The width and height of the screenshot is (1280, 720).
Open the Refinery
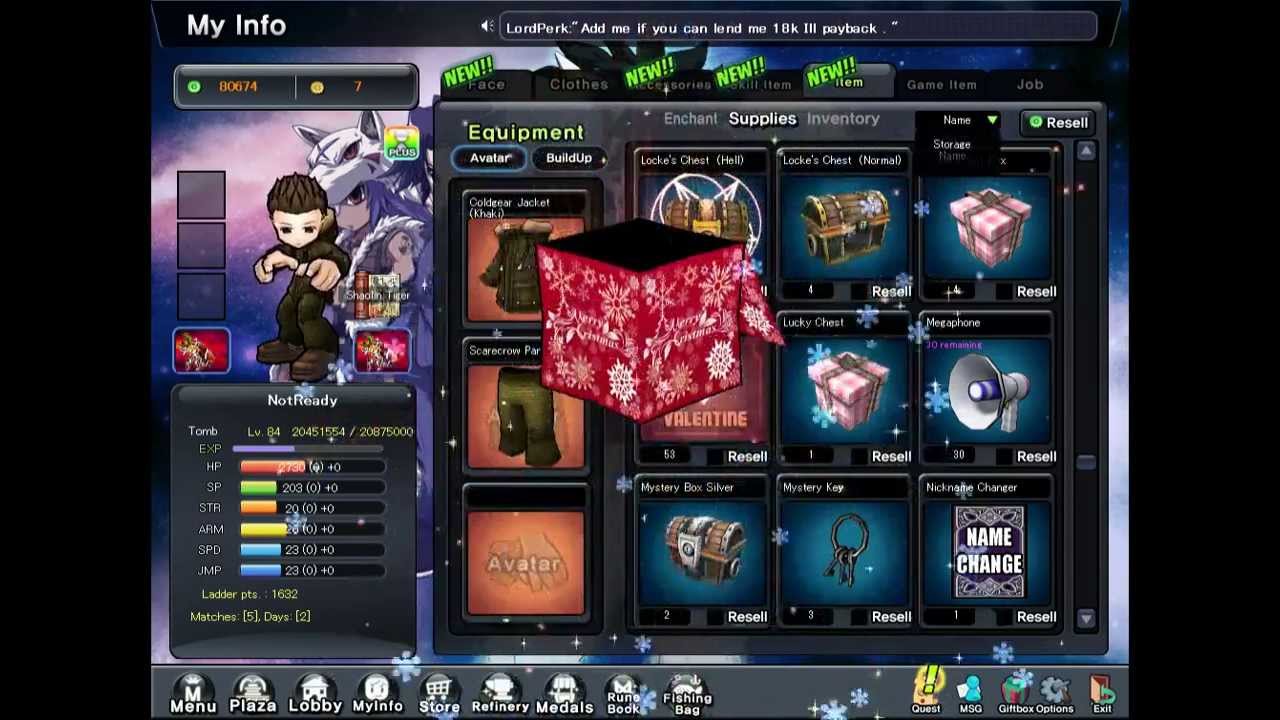click(x=500, y=694)
